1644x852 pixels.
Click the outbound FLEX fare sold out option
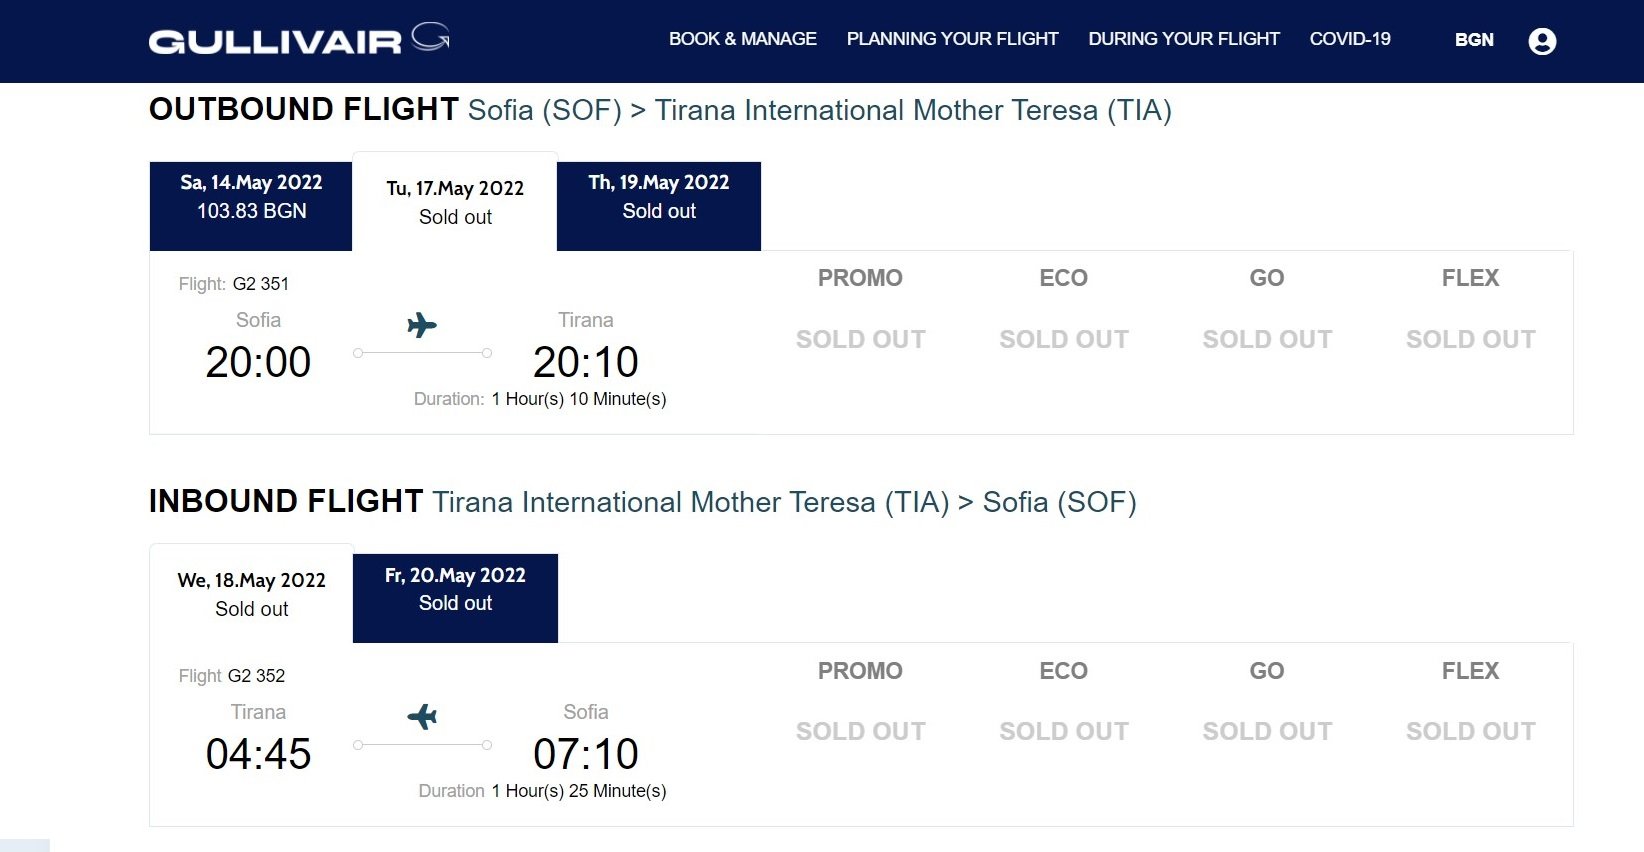coord(1470,340)
